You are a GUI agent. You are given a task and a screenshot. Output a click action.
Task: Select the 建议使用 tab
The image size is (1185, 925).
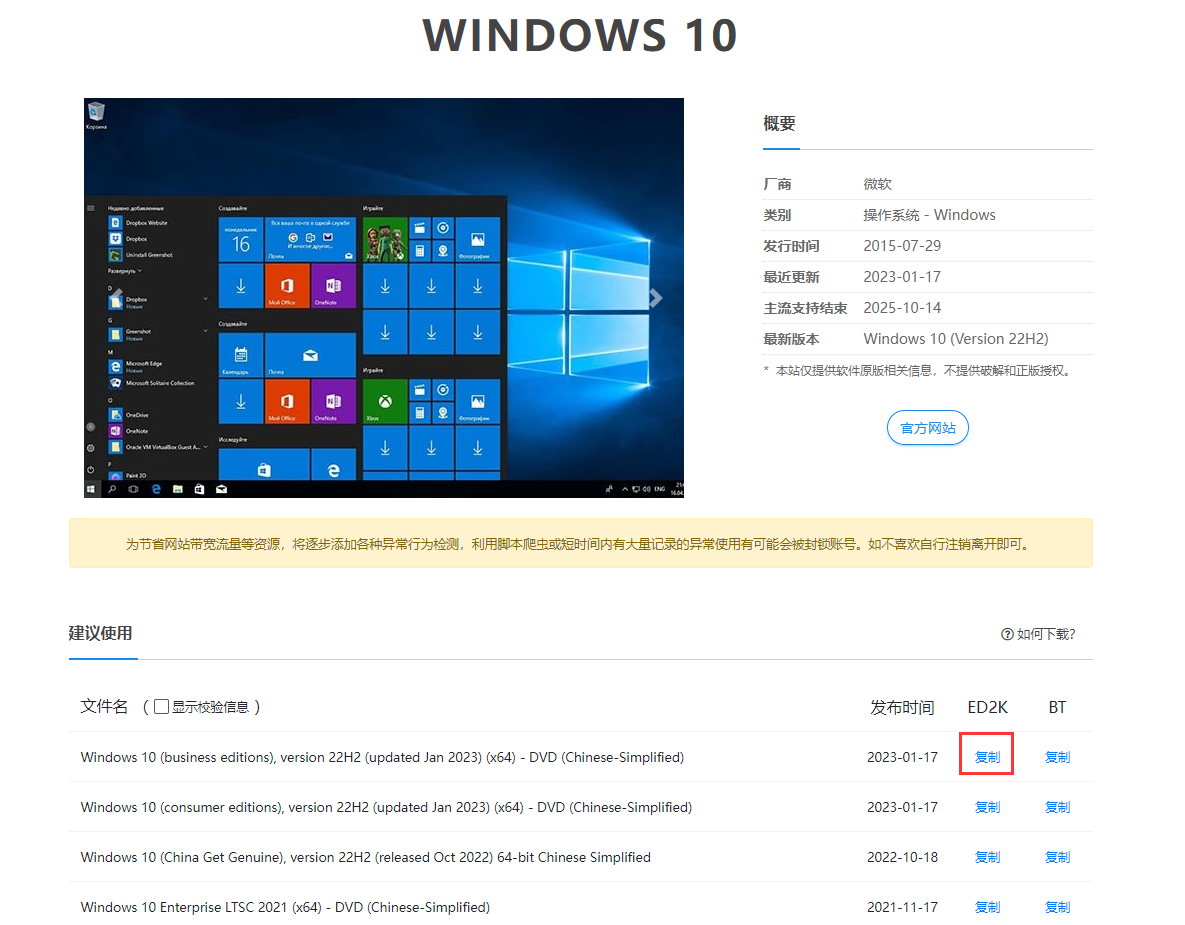(101, 633)
